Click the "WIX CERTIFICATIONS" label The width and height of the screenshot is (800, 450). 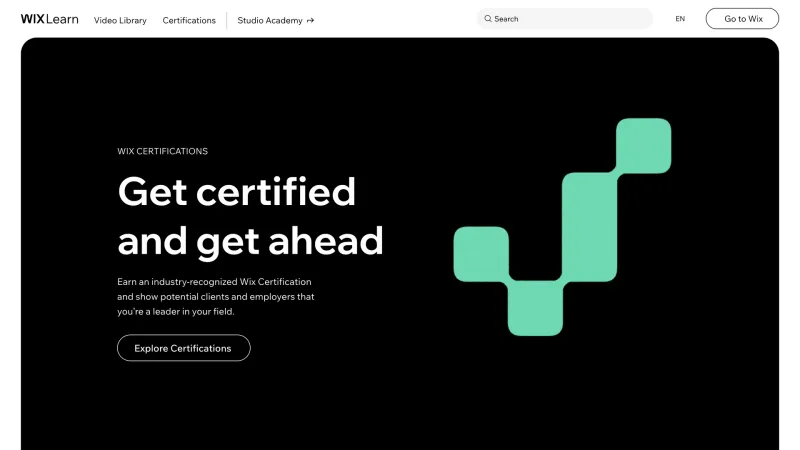(x=162, y=152)
